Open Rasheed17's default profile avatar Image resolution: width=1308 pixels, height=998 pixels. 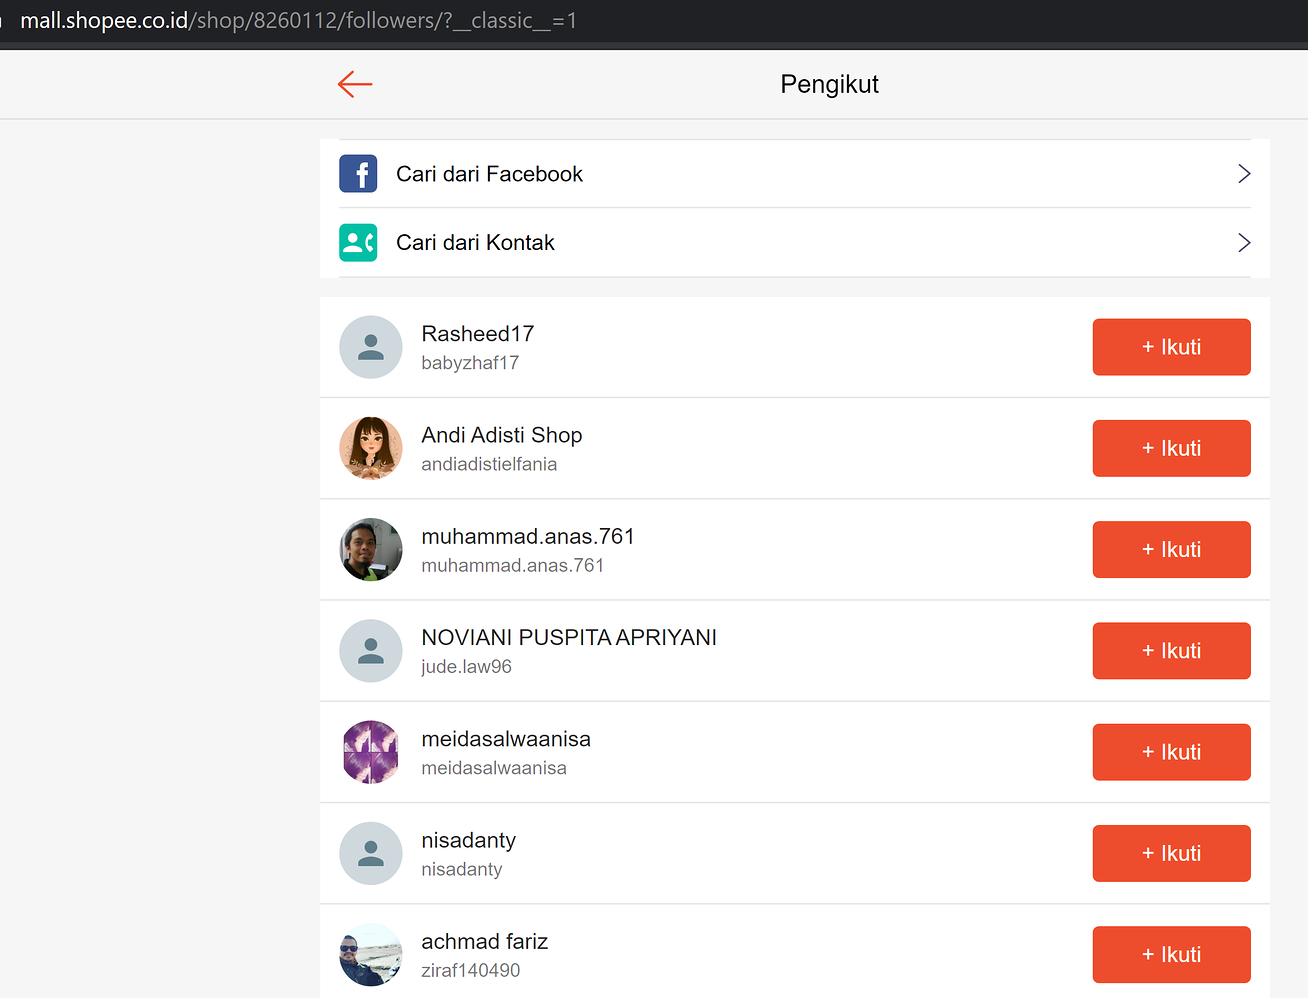coord(371,347)
